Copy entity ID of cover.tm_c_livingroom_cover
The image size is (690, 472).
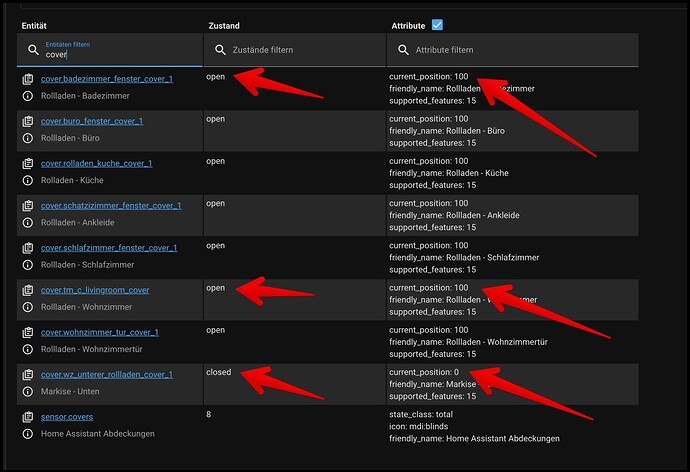click(x=28, y=290)
